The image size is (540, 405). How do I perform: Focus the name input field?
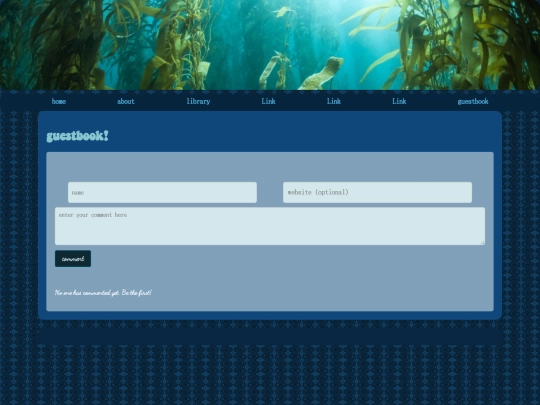point(162,193)
